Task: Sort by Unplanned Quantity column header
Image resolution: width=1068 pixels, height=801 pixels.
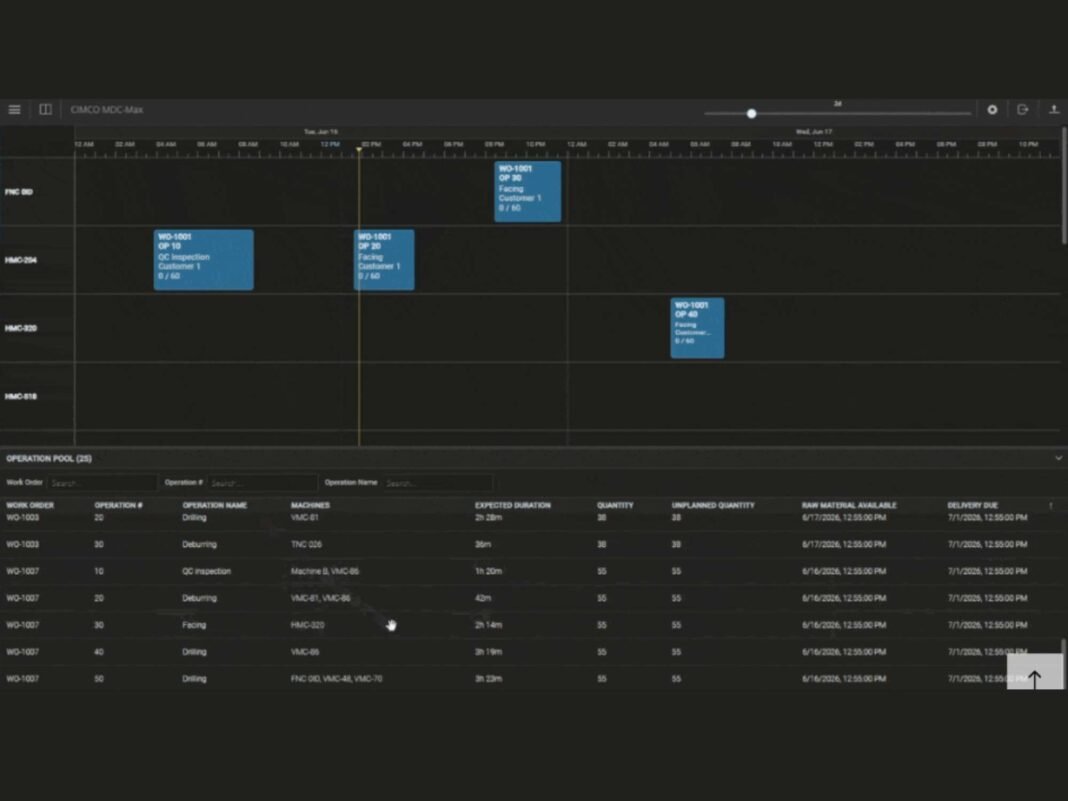Action: point(713,505)
